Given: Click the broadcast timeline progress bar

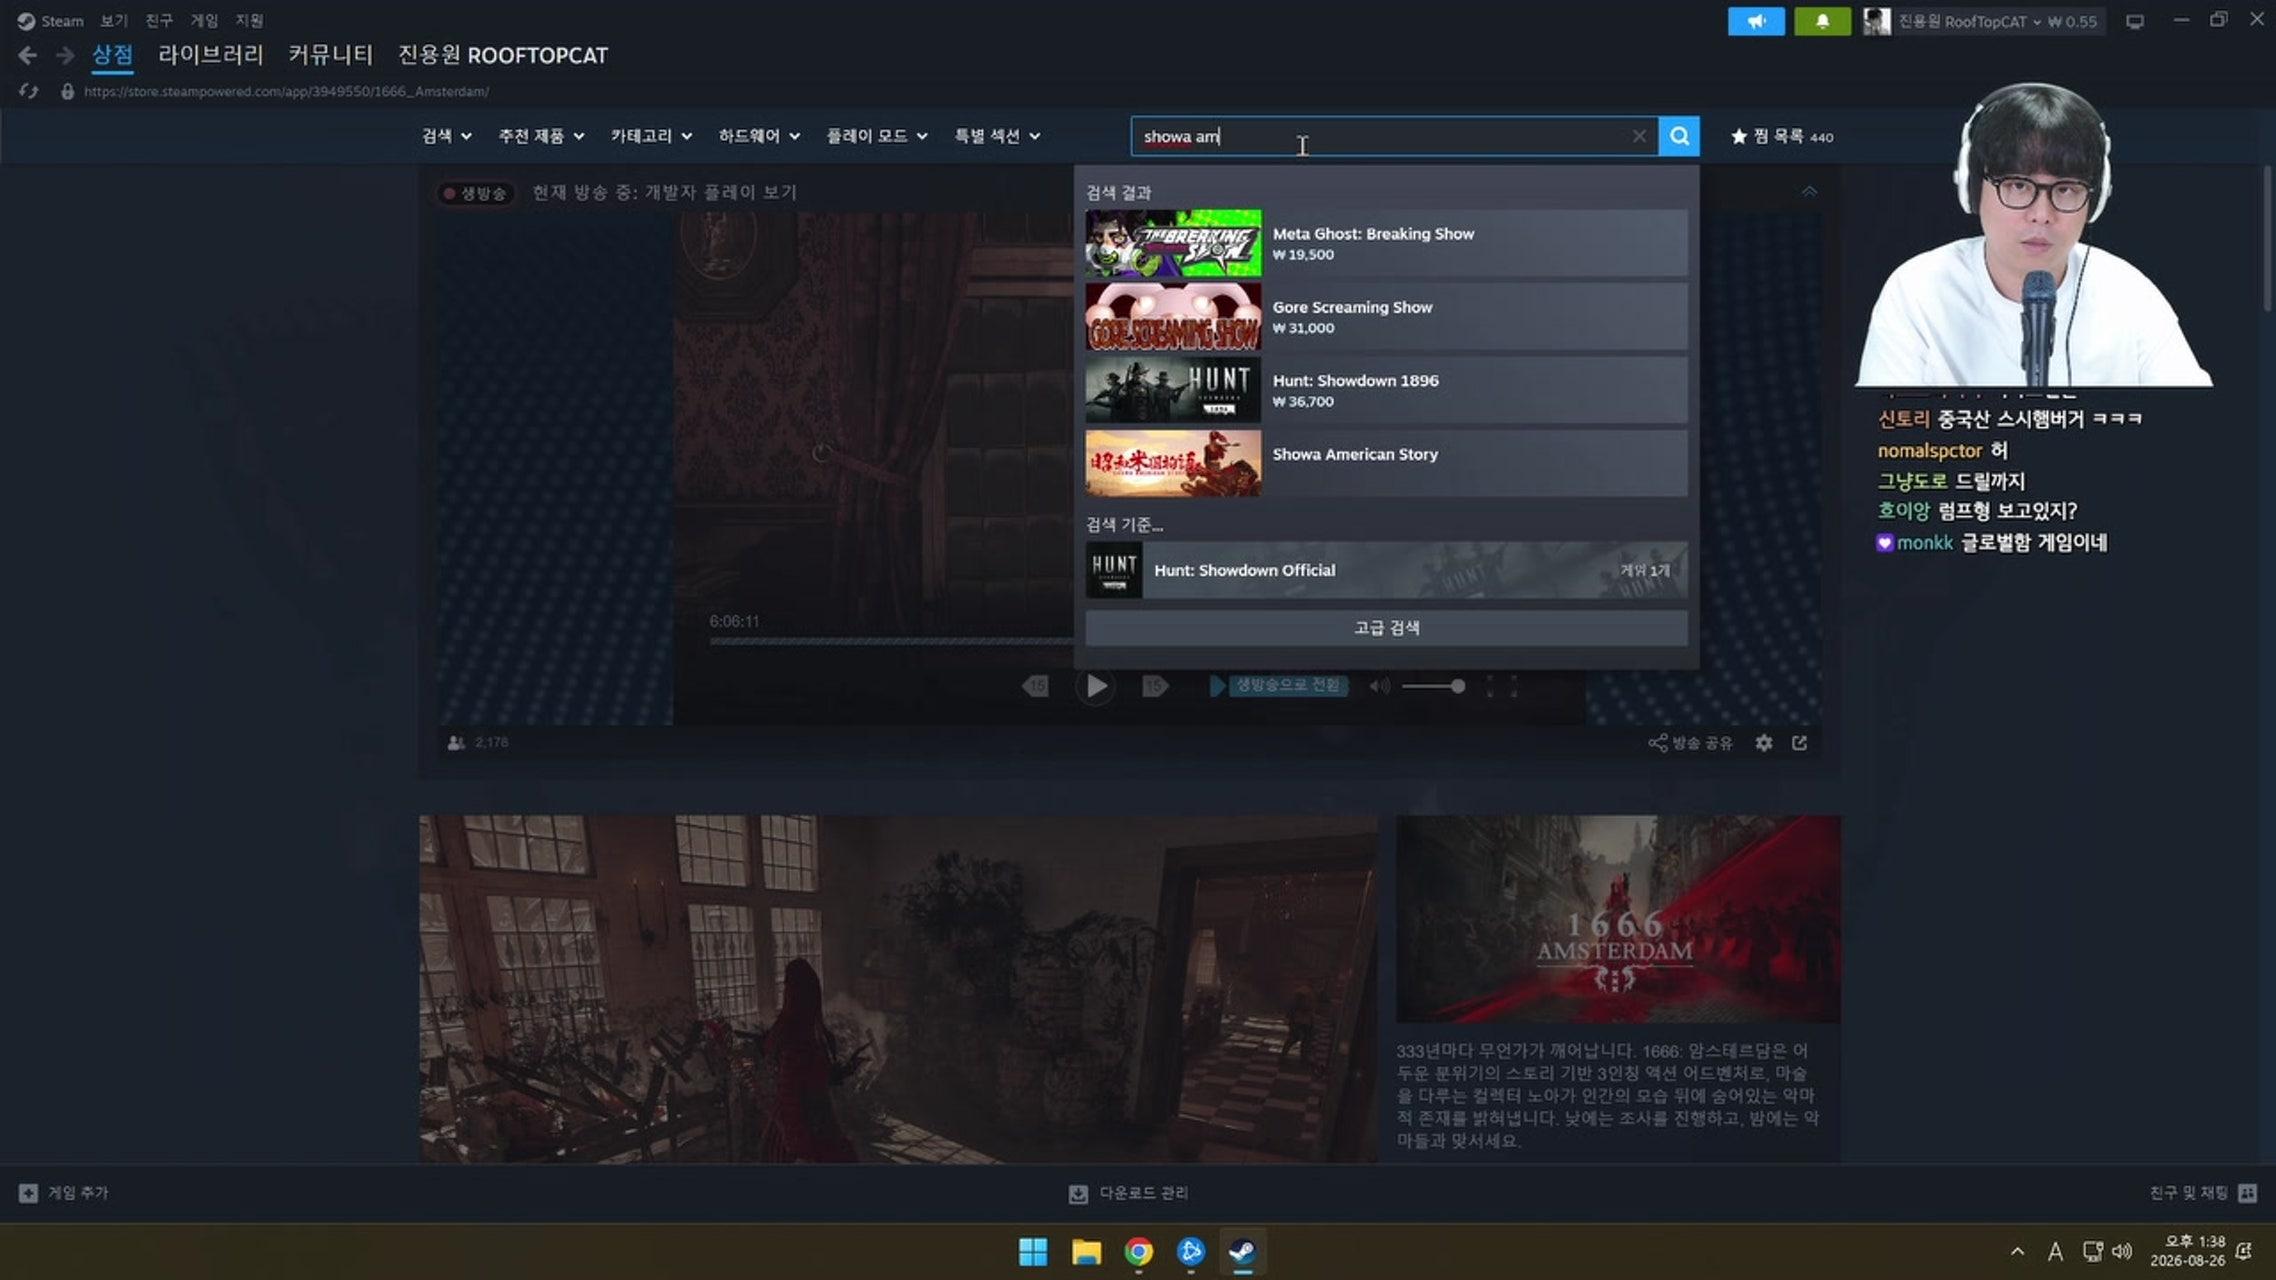Looking at the screenshot, I should tap(891, 641).
